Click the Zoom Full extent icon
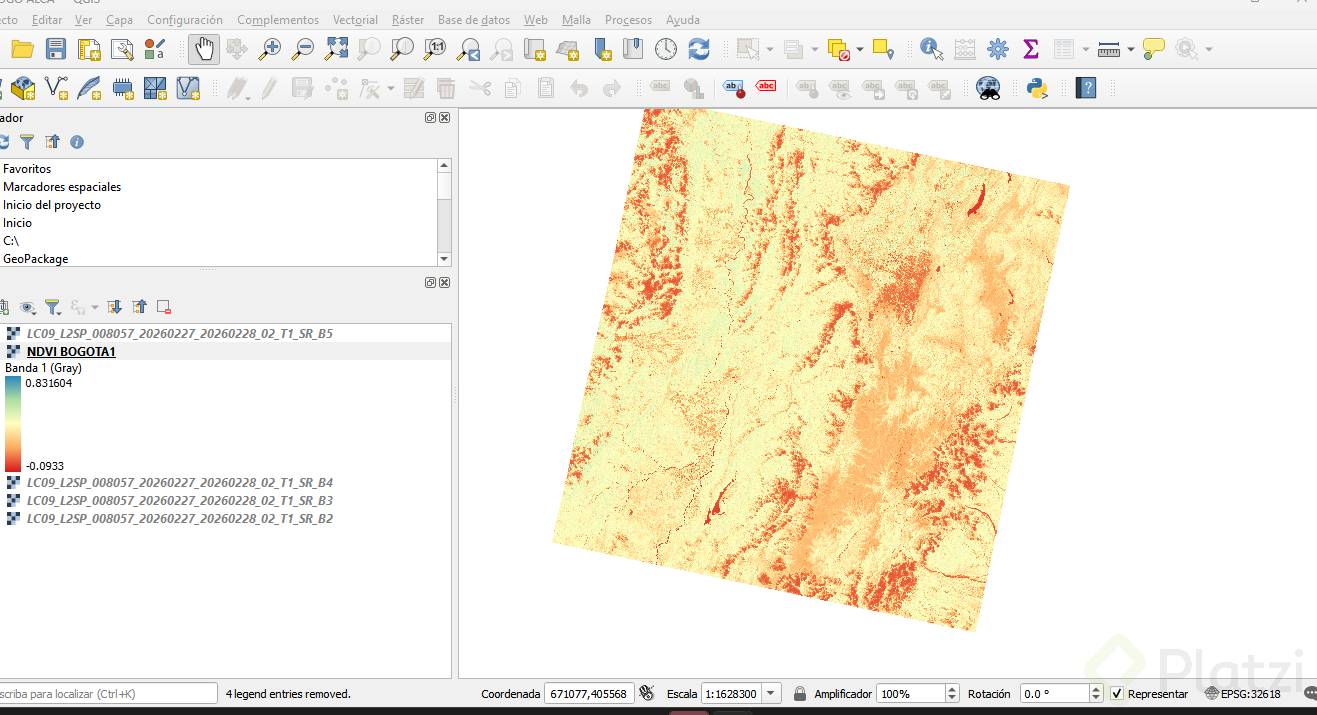 (x=336, y=48)
